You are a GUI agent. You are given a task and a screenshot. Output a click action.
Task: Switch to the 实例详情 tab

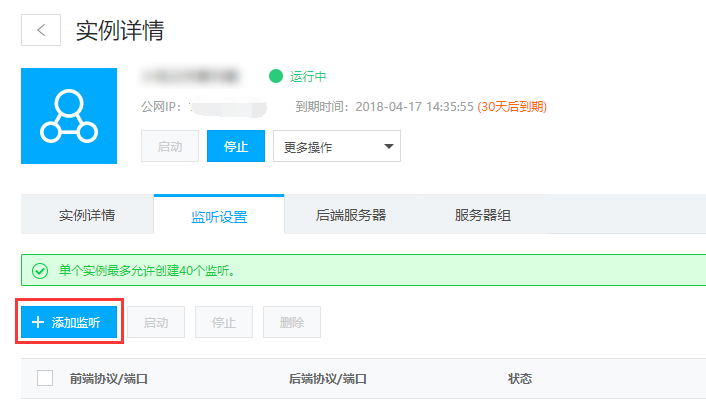pyautogui.click(x=87, y=215)
